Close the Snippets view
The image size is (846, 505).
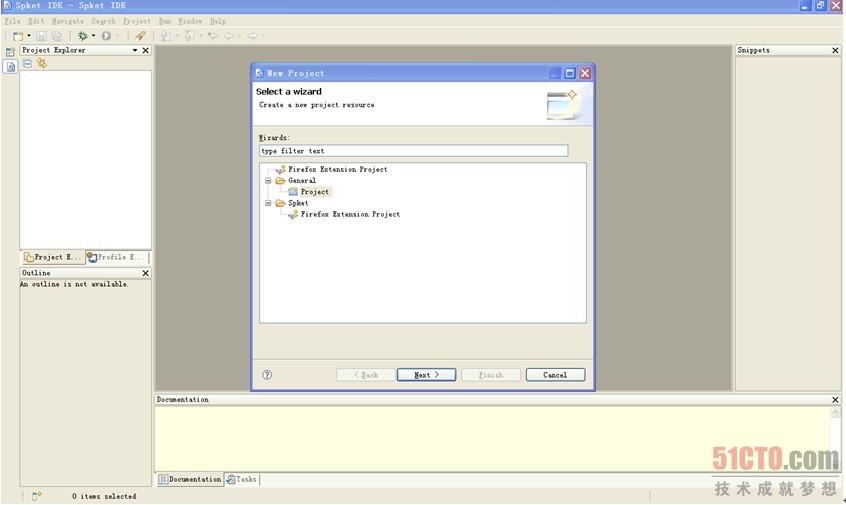pos(835,50)
